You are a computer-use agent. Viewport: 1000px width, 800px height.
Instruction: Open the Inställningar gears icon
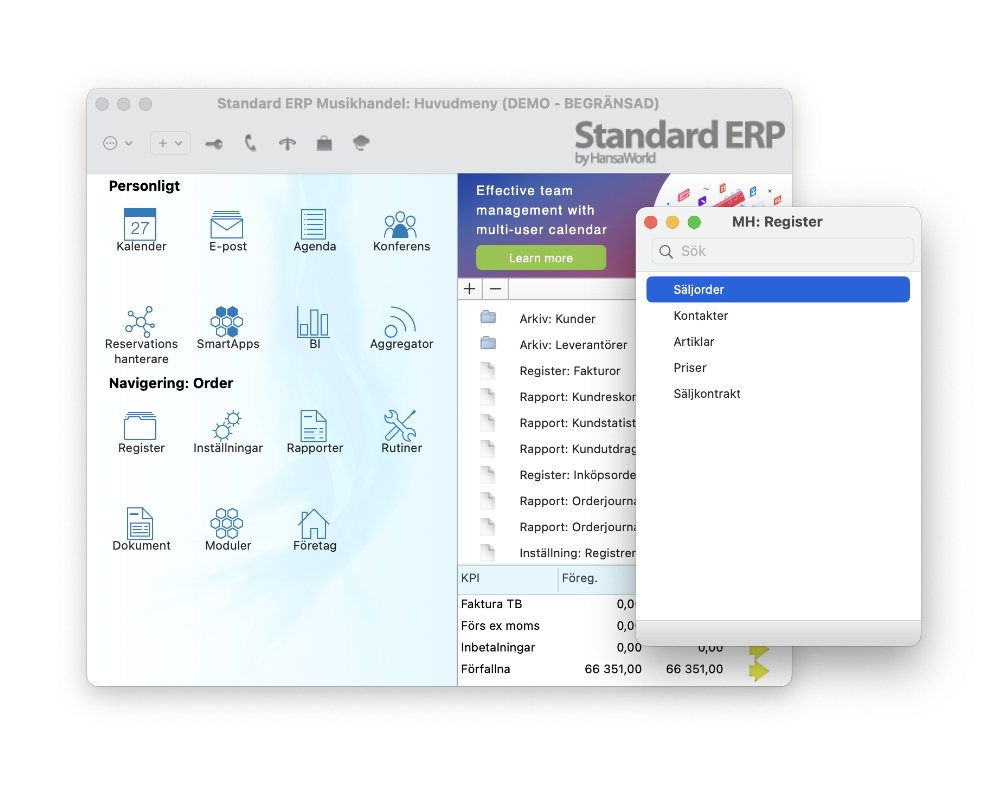point(227,426)
